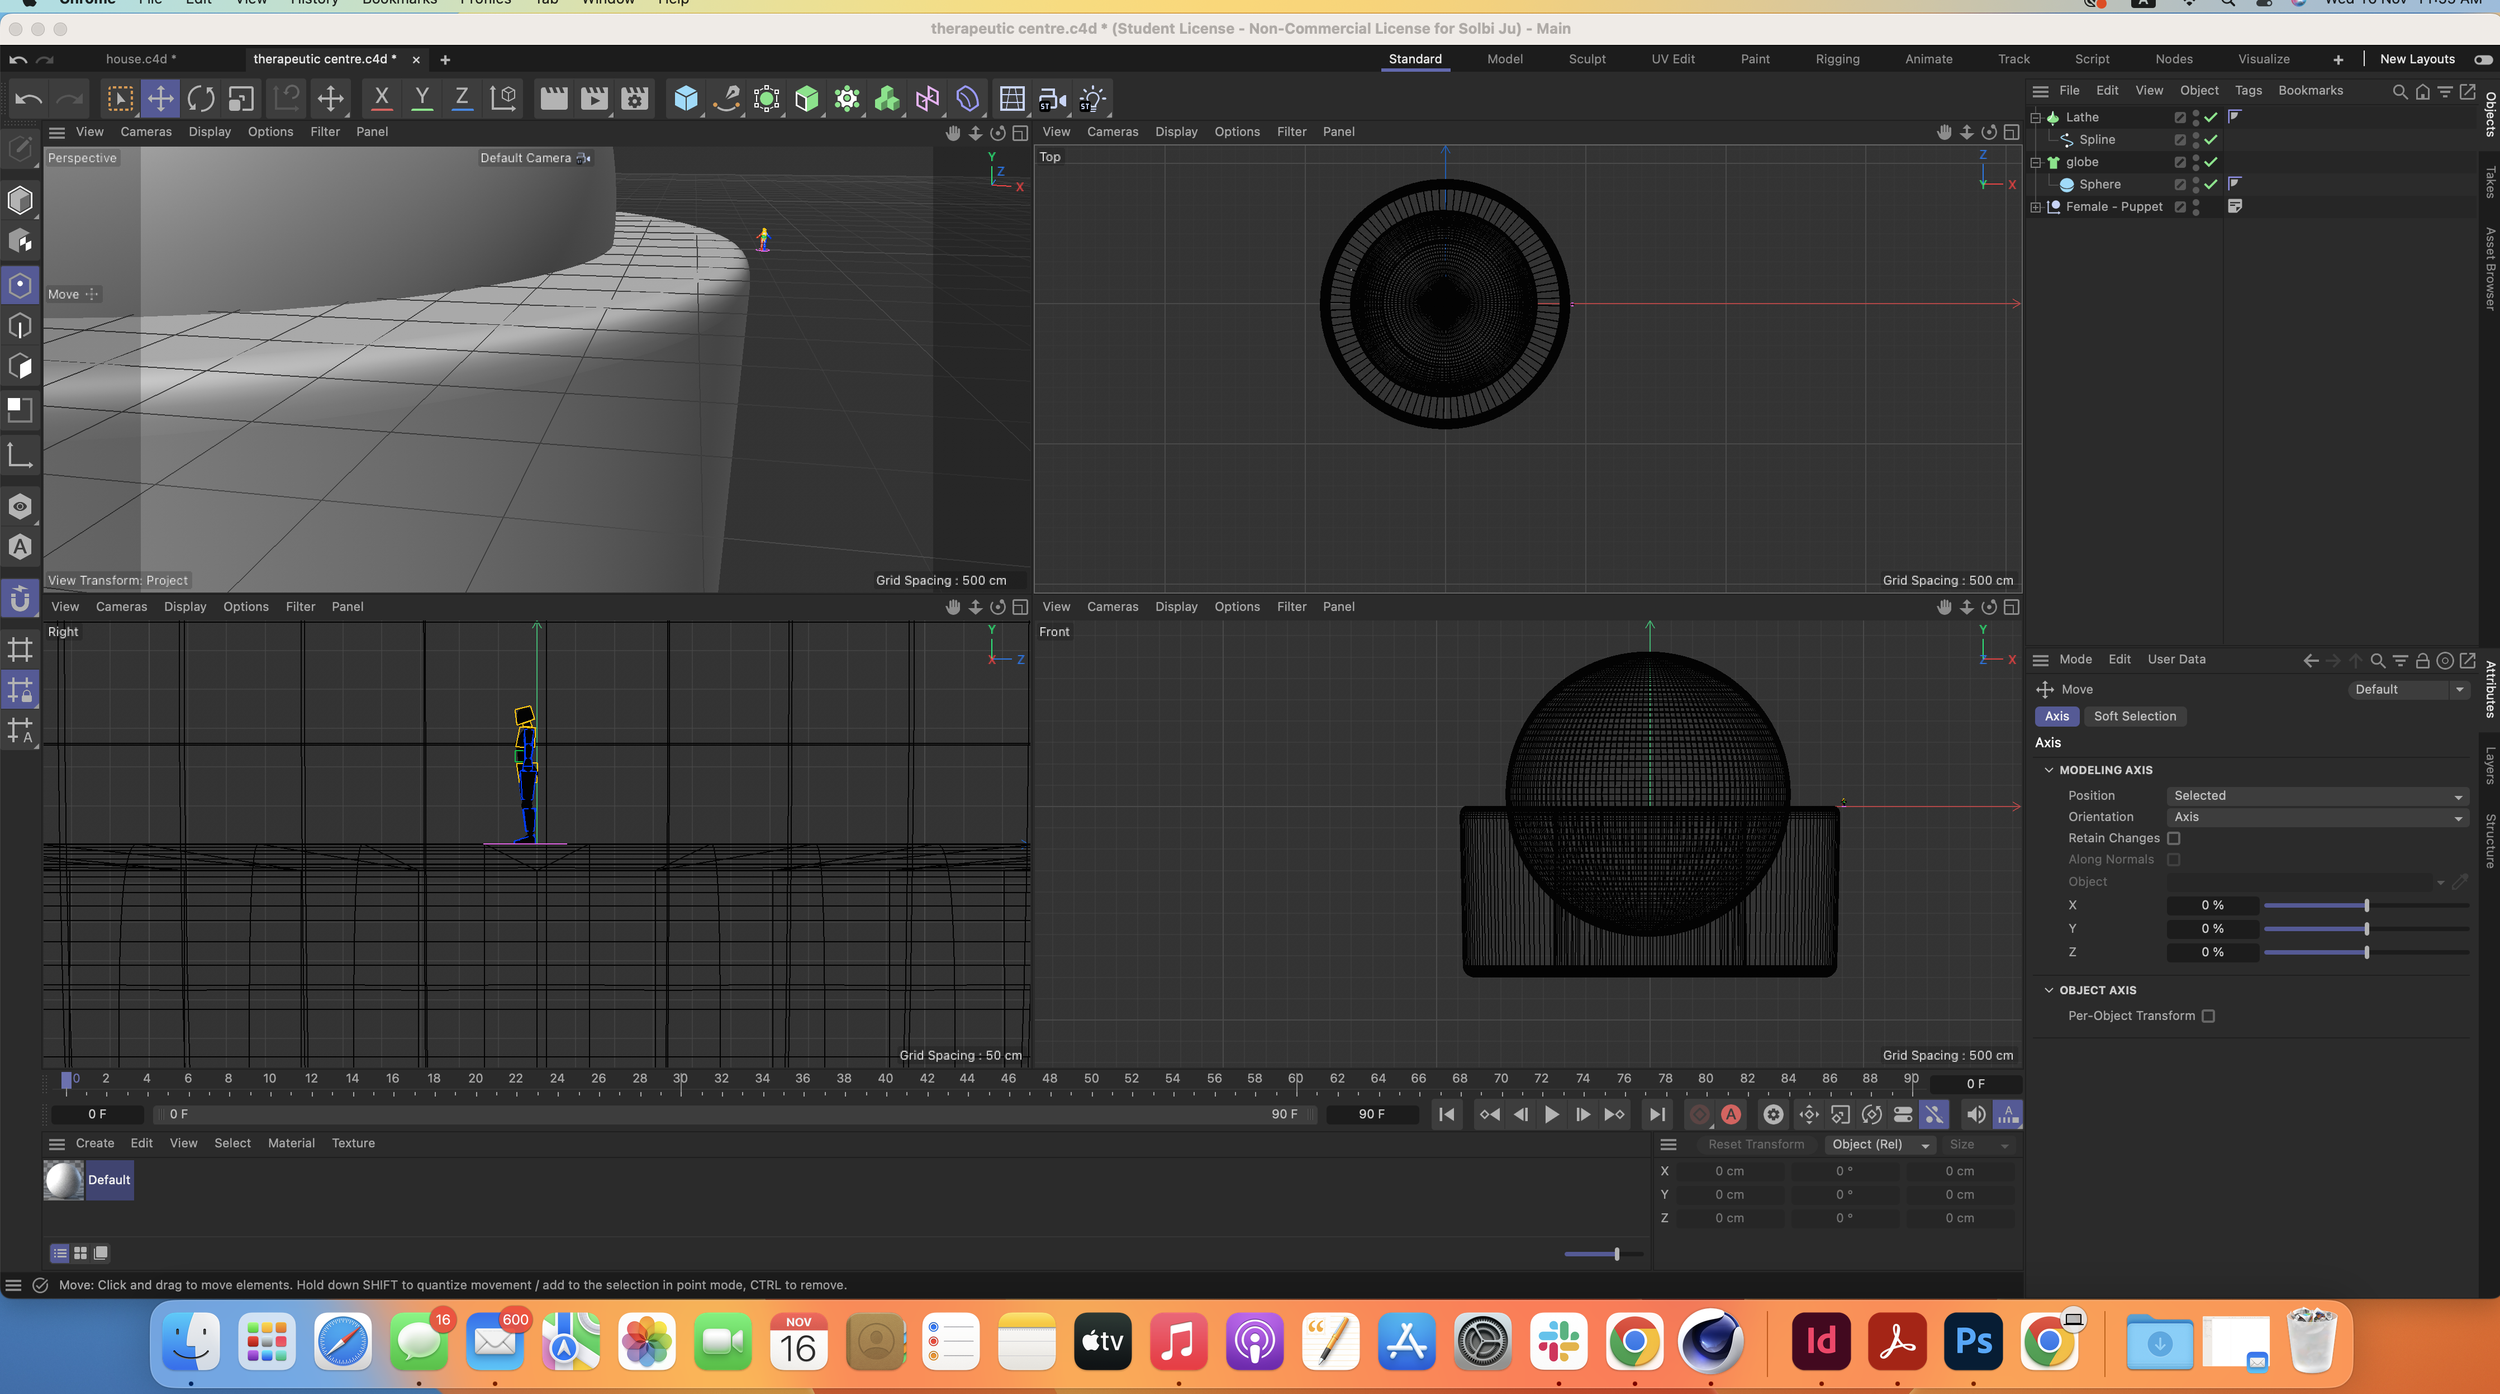
Task: Open the Symmetry pink modifier icon
Action: (x=927, y=99)
